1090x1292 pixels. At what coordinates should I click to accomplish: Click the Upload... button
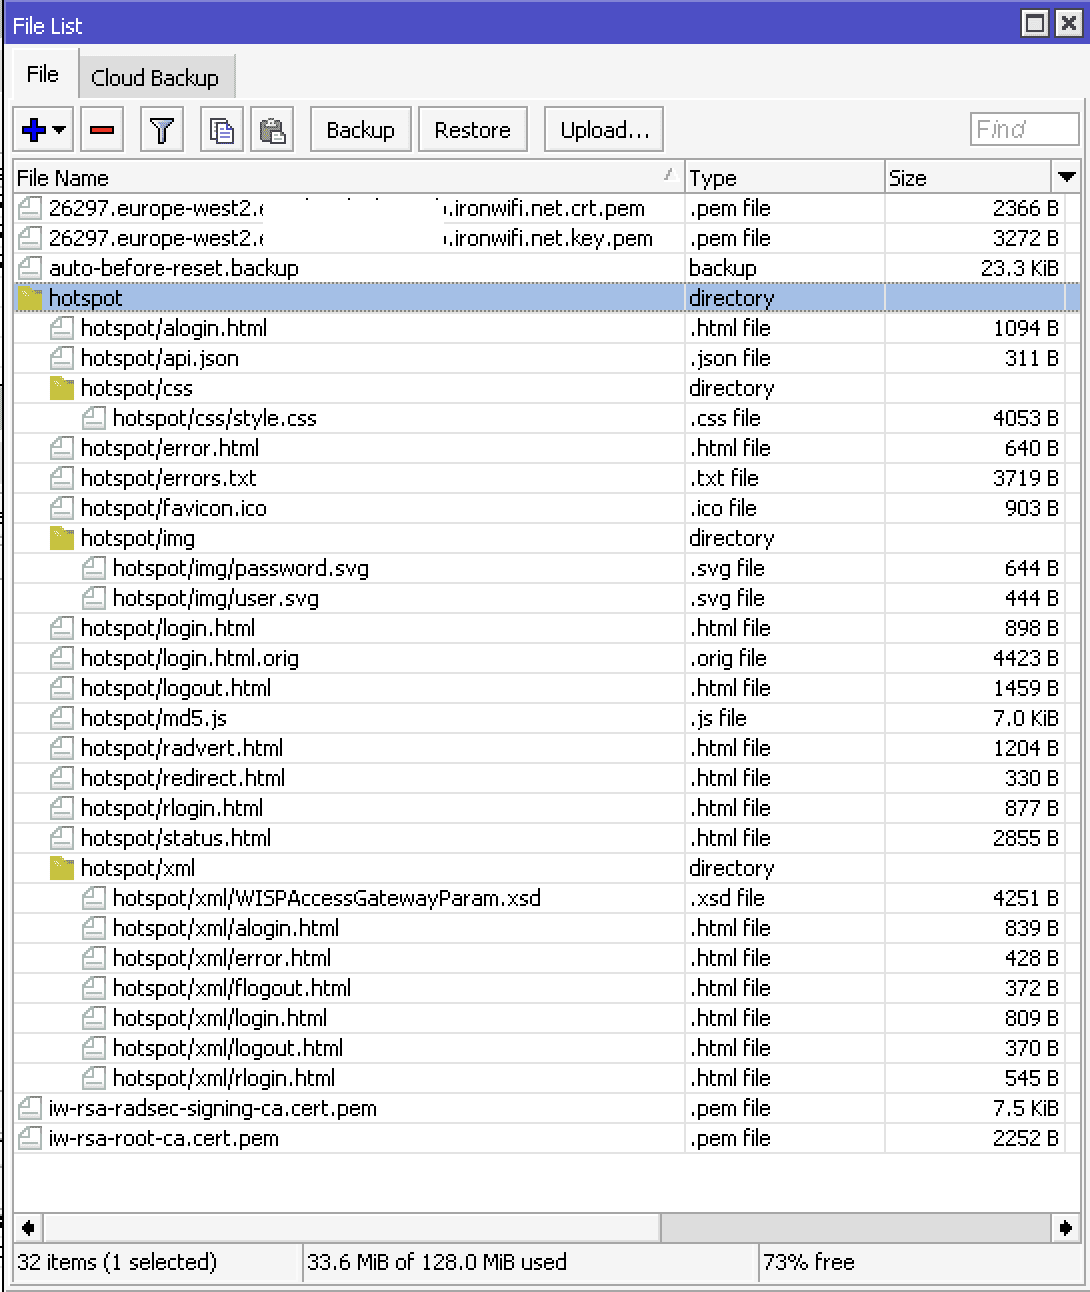(x=604, y=130)
